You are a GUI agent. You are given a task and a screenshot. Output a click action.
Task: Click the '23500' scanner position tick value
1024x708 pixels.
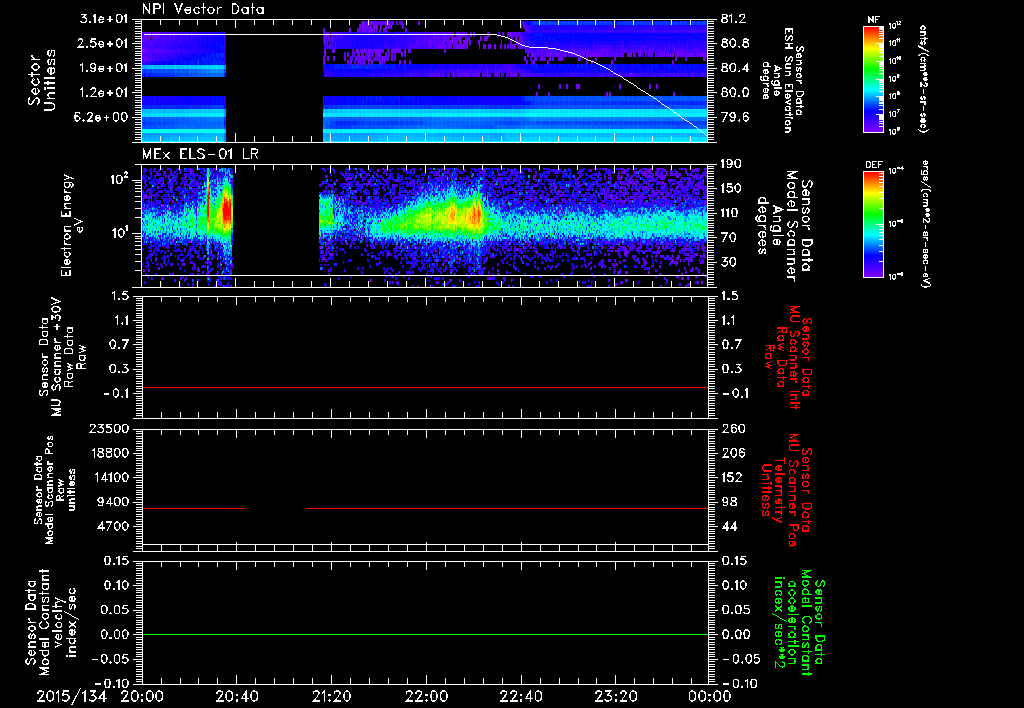coord(110,428)
